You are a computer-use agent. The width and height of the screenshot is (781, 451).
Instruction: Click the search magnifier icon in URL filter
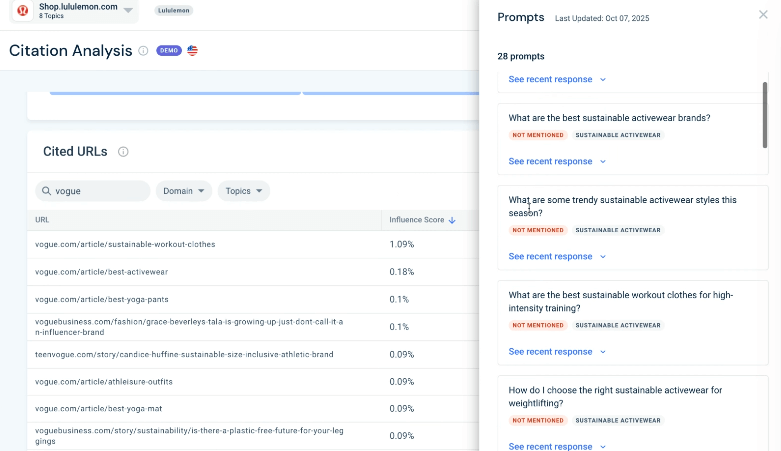click(46, 191)
